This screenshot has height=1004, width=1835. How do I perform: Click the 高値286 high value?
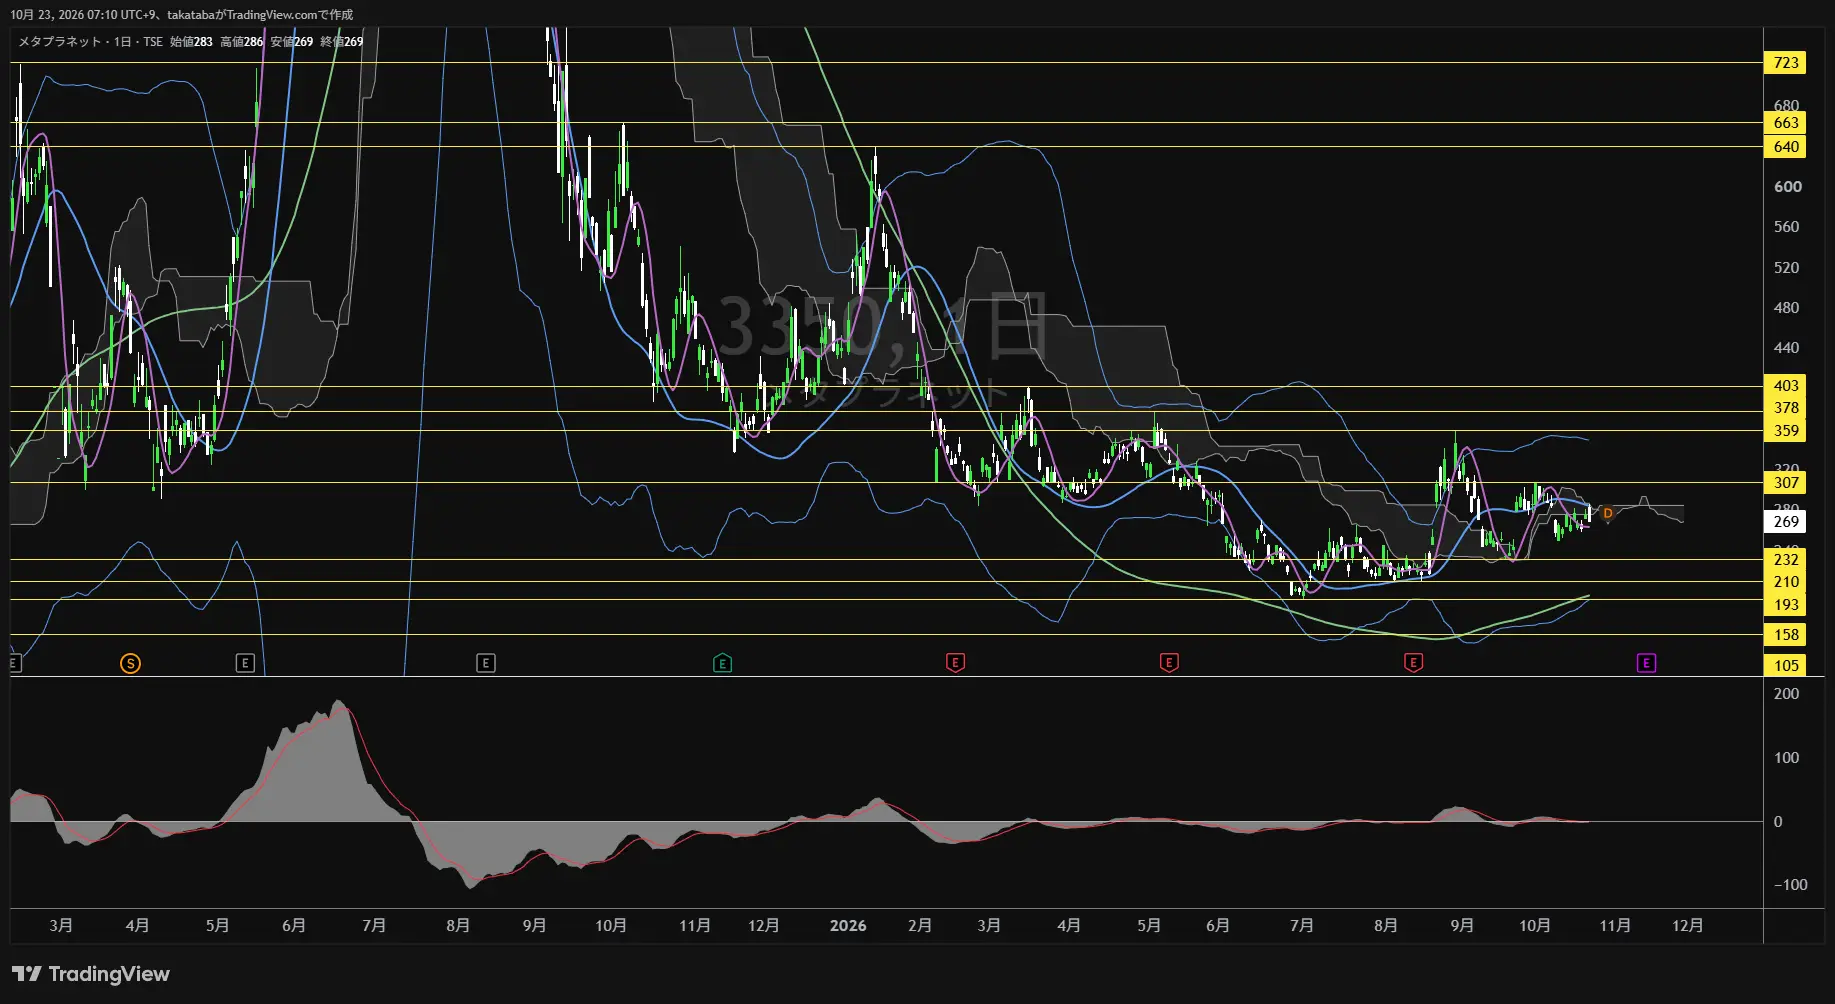coord(242,42)
